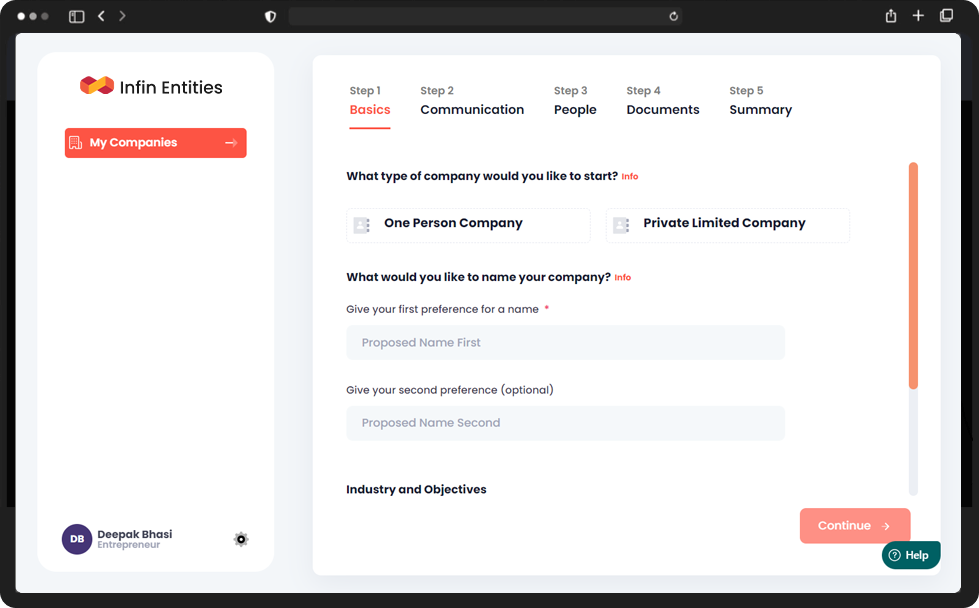Click the Proposed Name First input field

tap(565, 342)
